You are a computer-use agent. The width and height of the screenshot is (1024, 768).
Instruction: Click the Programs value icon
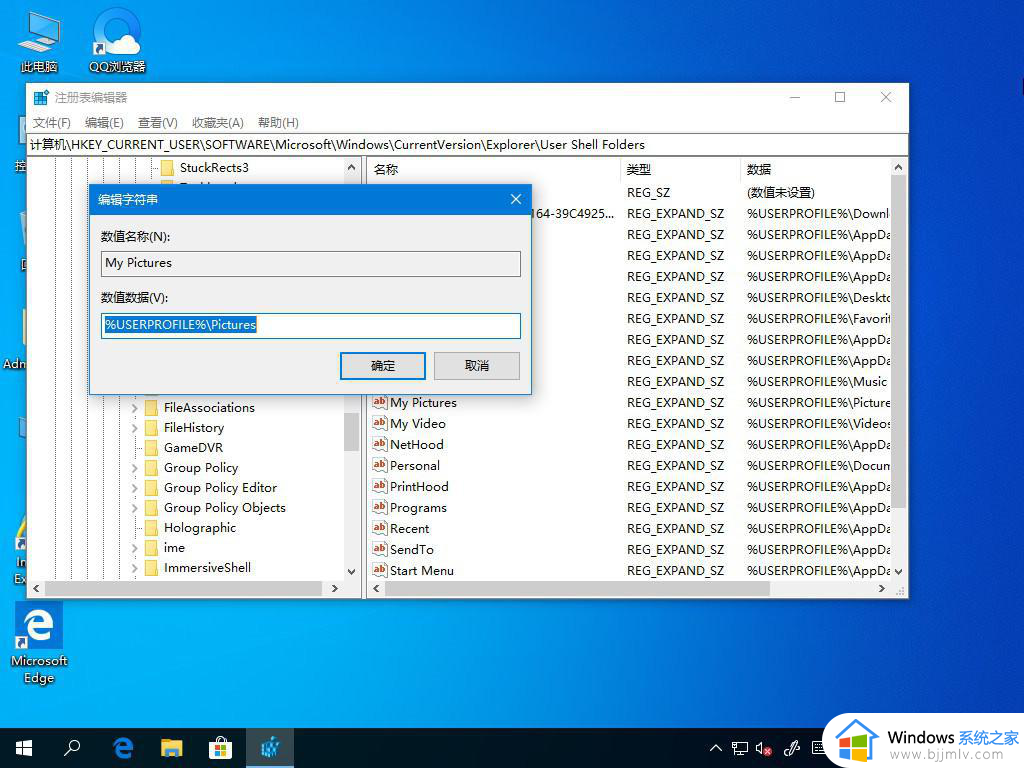click(x=379, y=506)
